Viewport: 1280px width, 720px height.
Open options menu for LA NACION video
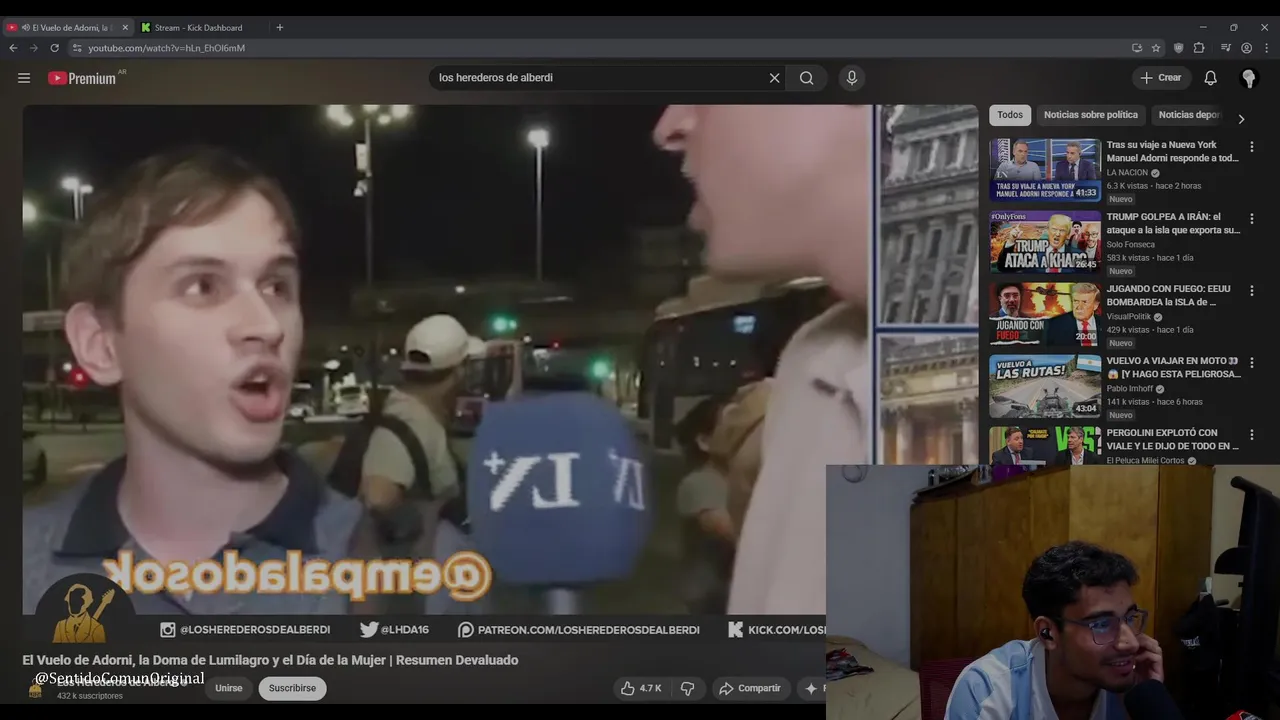[1251, 147]
